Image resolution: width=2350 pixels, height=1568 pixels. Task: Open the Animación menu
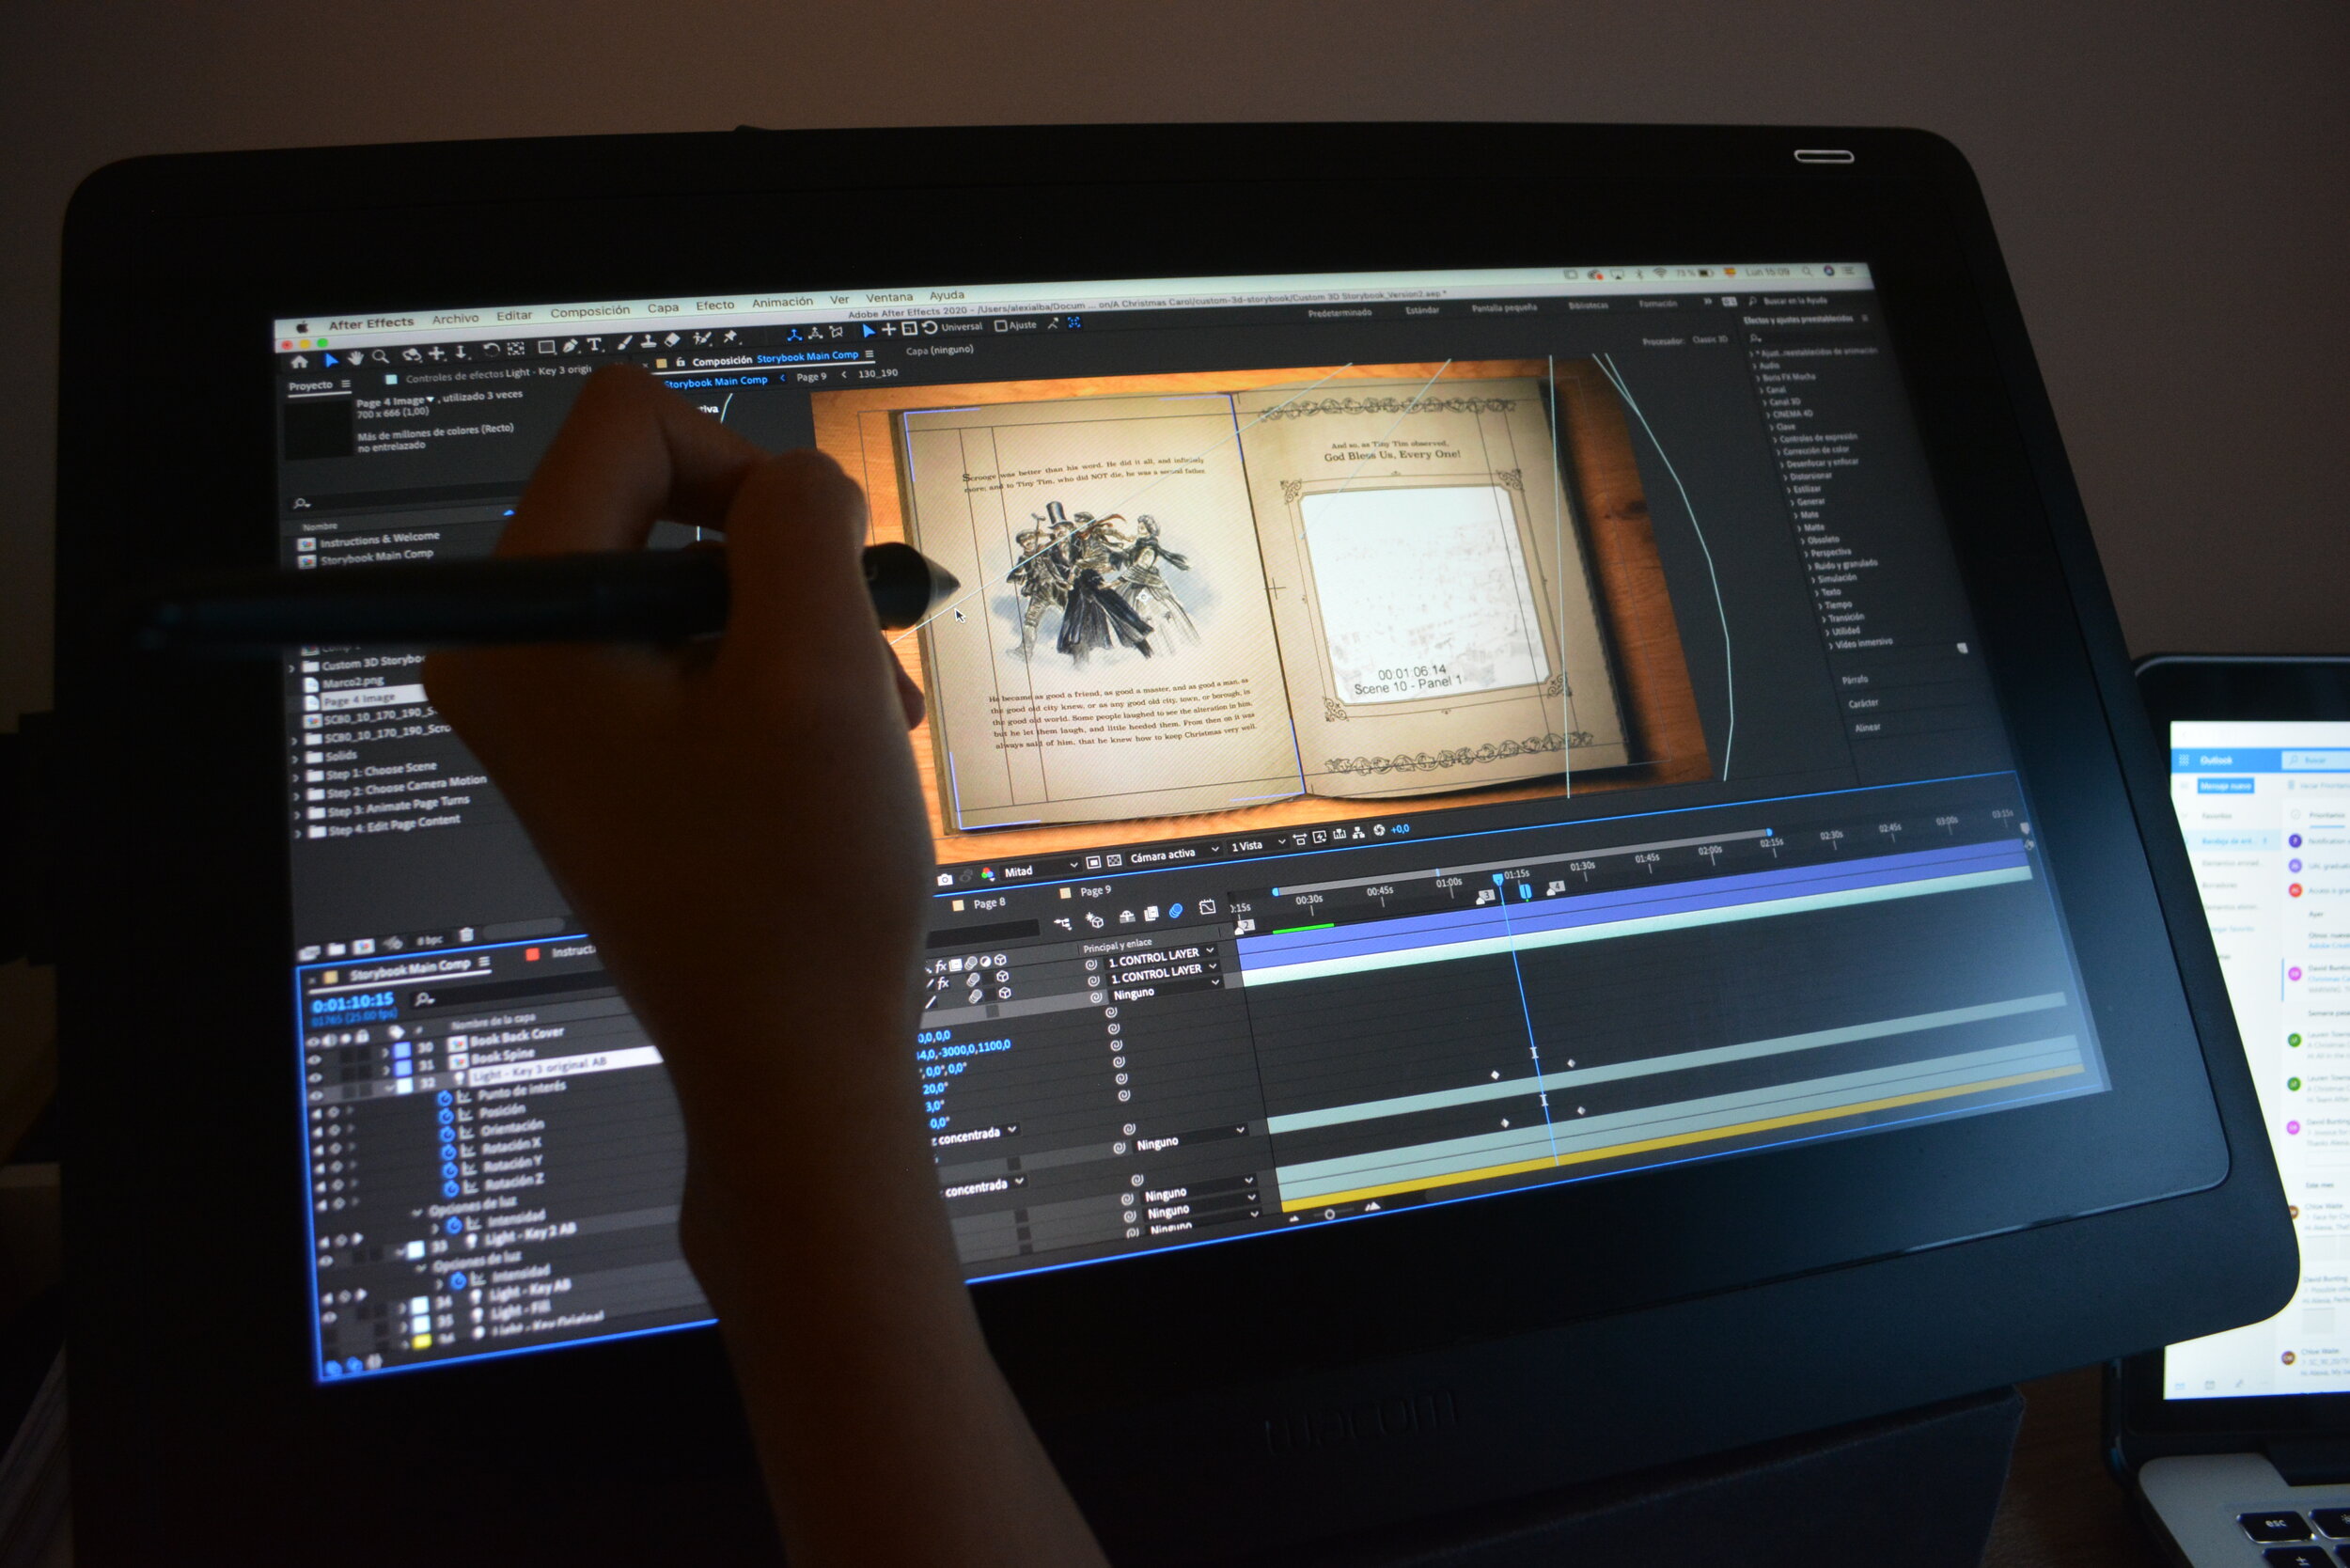tap(782, 302)
